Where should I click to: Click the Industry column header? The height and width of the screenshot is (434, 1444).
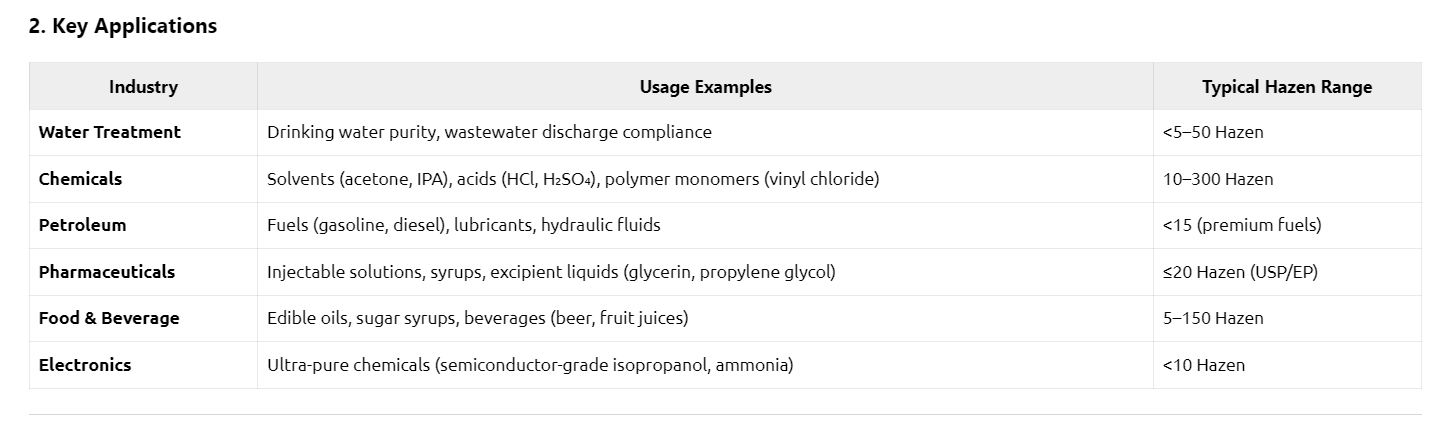coord(143,87)
